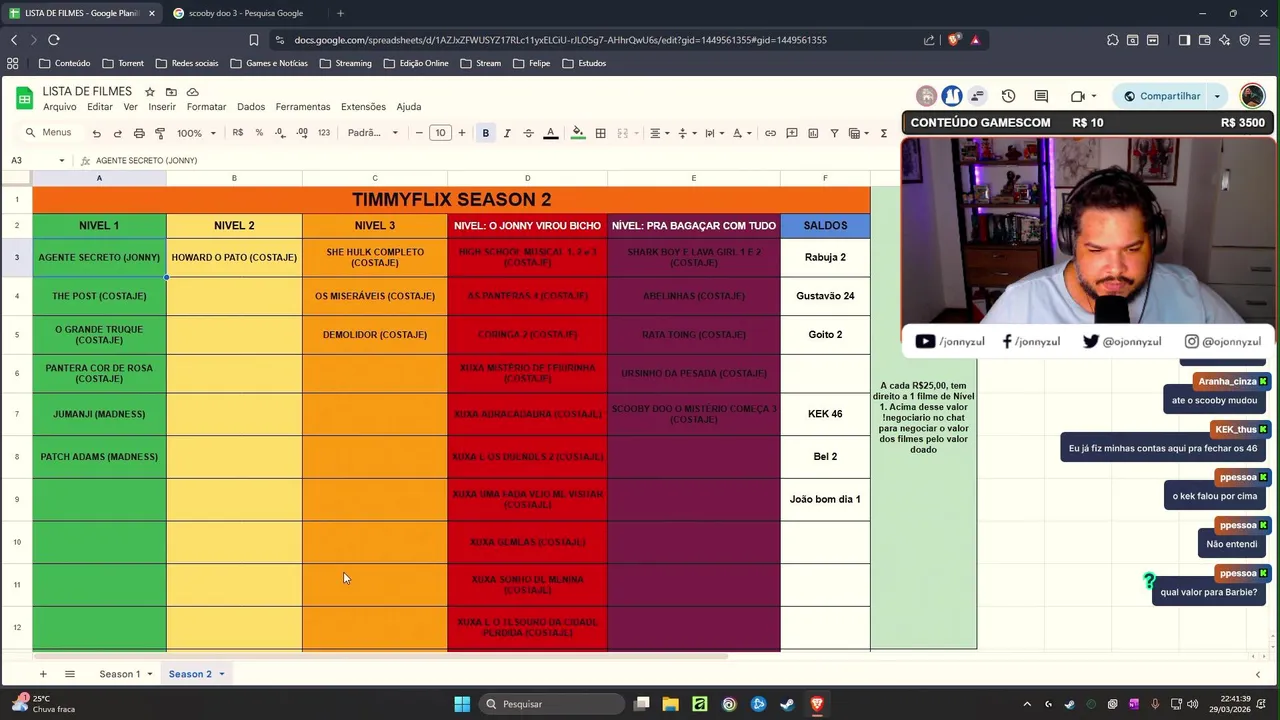
Task: Open the Sheets home logo
Action: click(x=24, y=97)
